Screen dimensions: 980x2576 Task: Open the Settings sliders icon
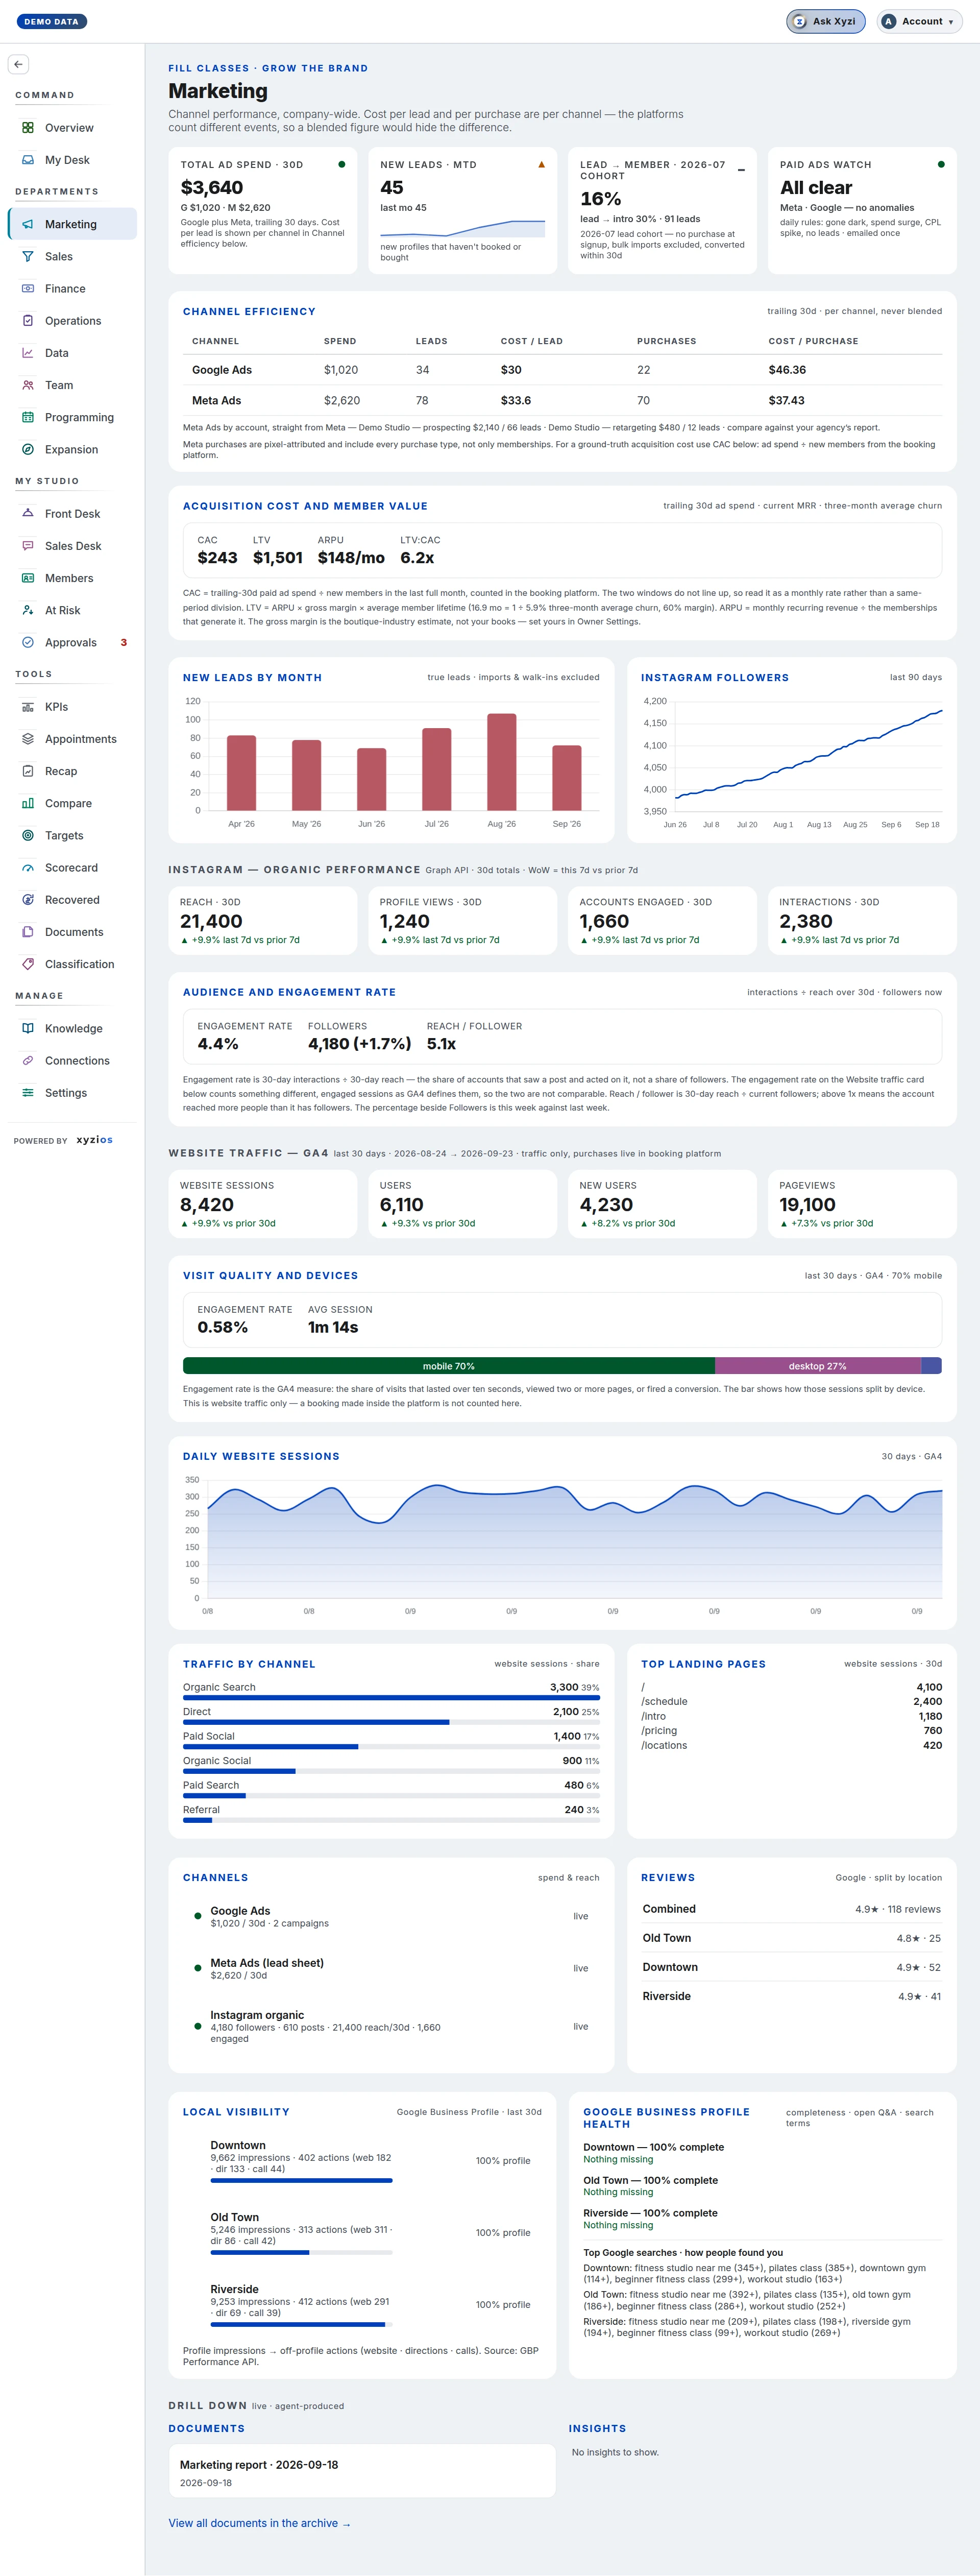tap(28, 1093)
